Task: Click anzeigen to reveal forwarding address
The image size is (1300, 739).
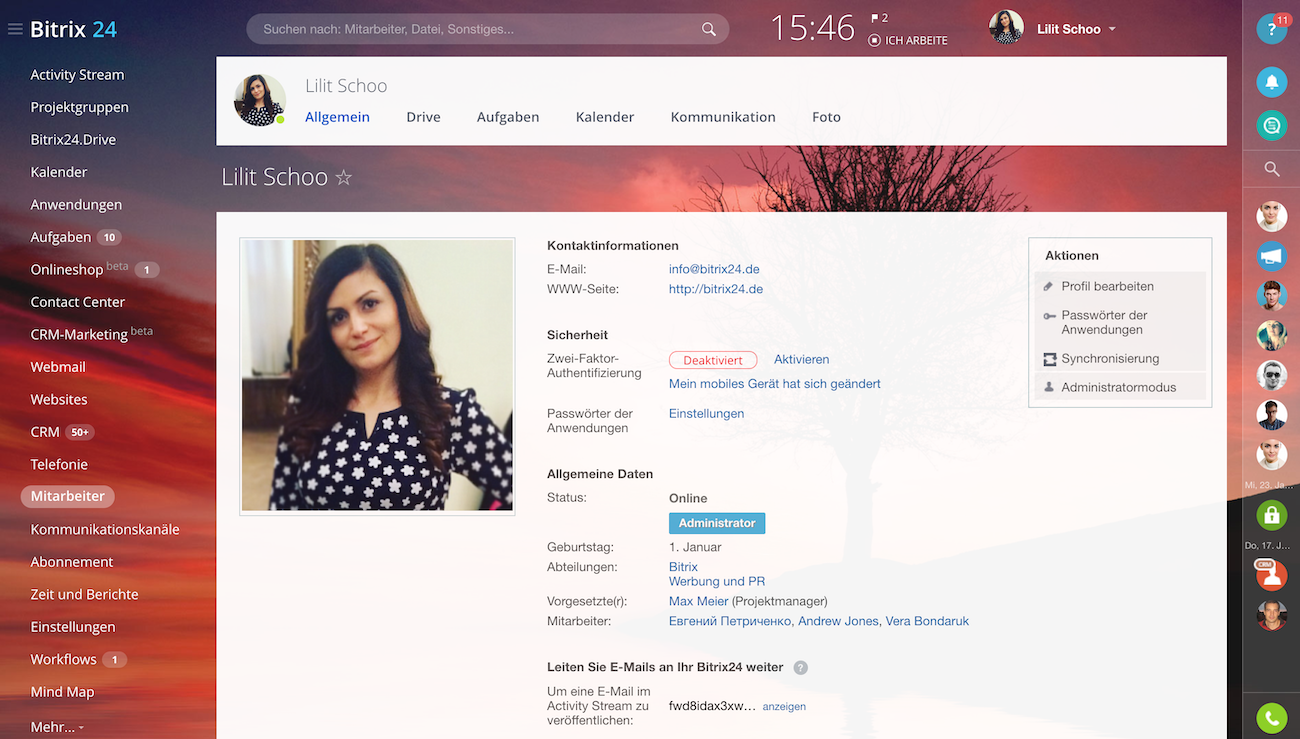Action: (x=784, y=706)
